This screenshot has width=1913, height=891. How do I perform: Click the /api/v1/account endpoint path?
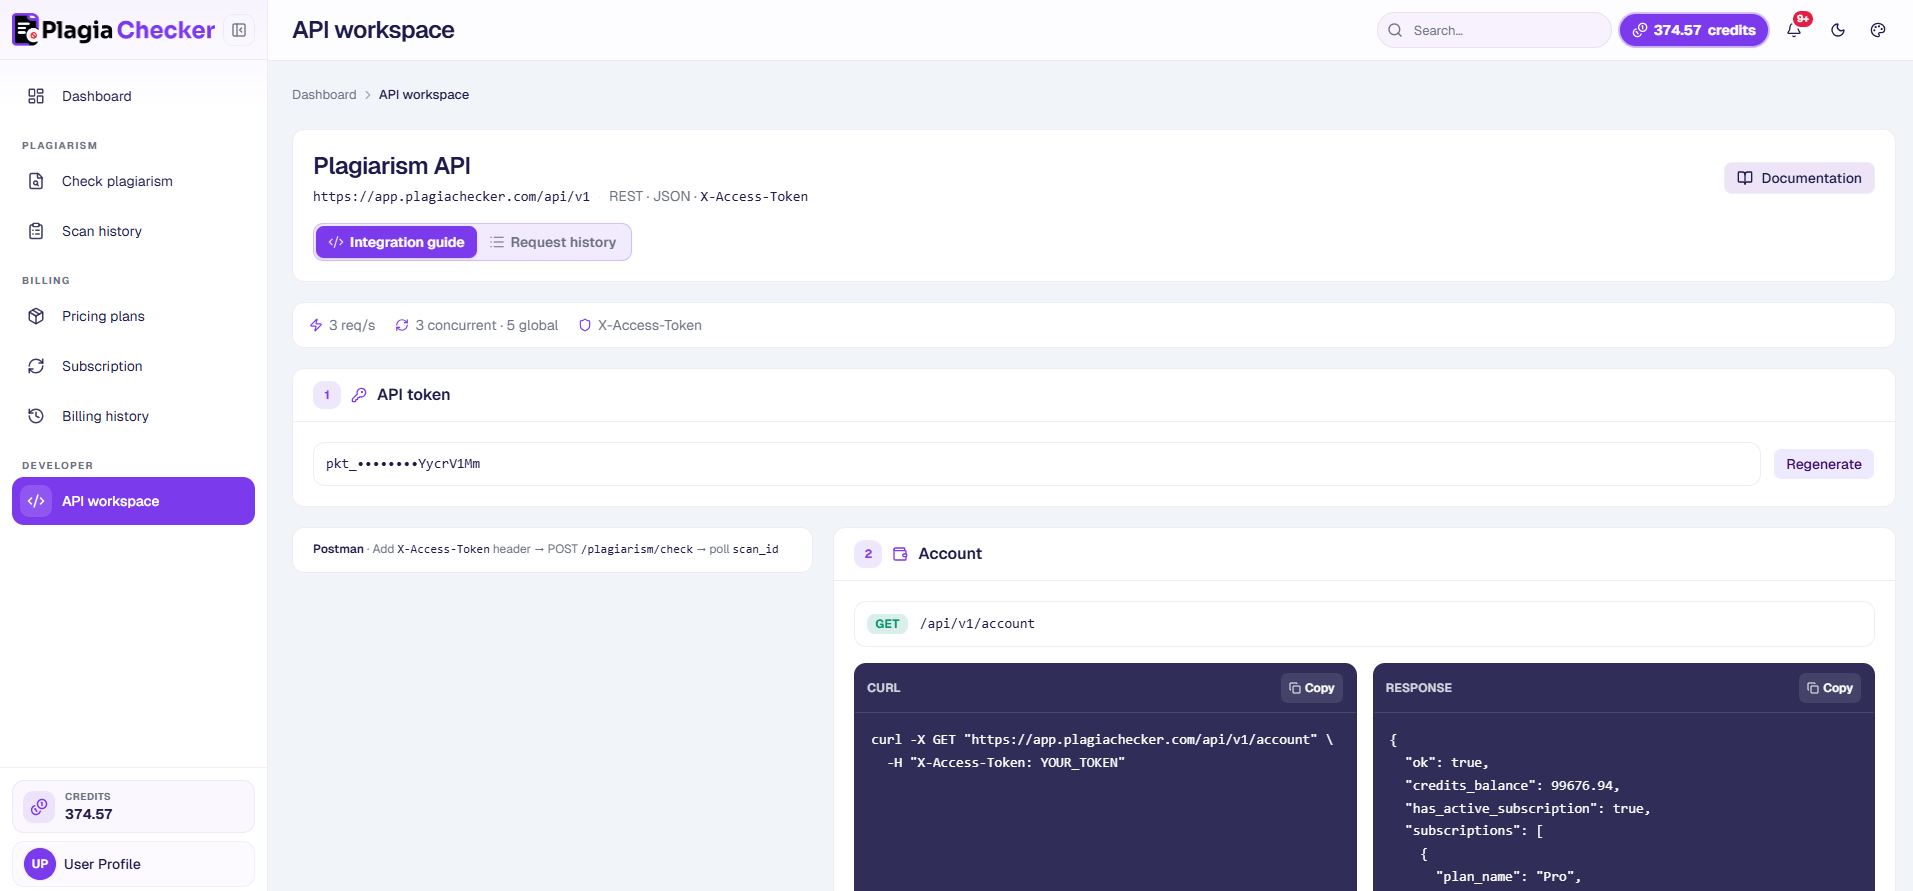click(x=977, y=624)
